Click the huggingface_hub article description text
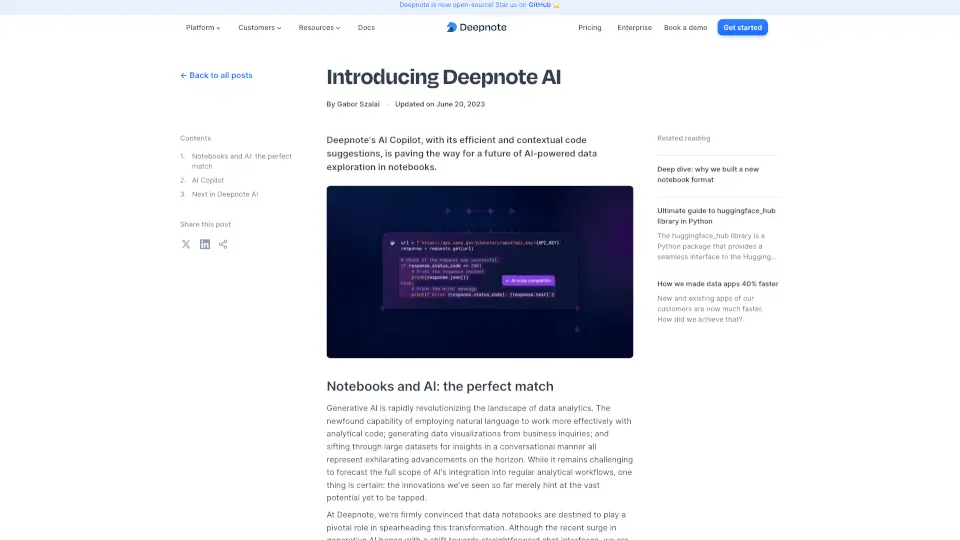This screenshot has width=960, height=540. click(716, 246)
